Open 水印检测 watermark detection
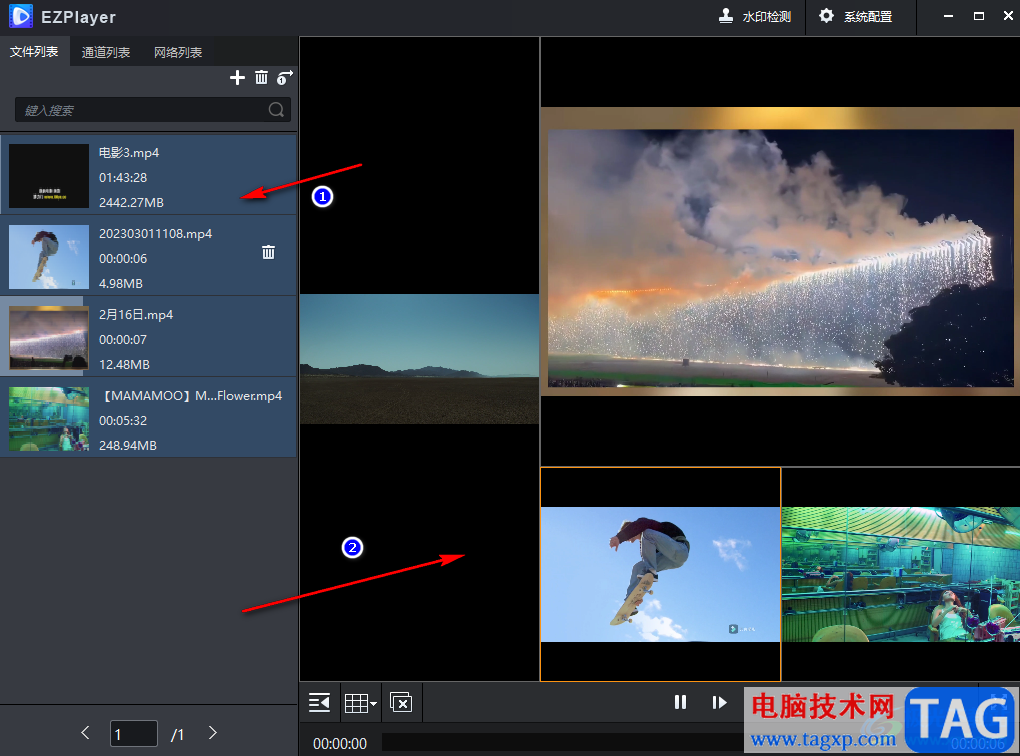This screenshot has width=1020, height=756. point(755,17)
